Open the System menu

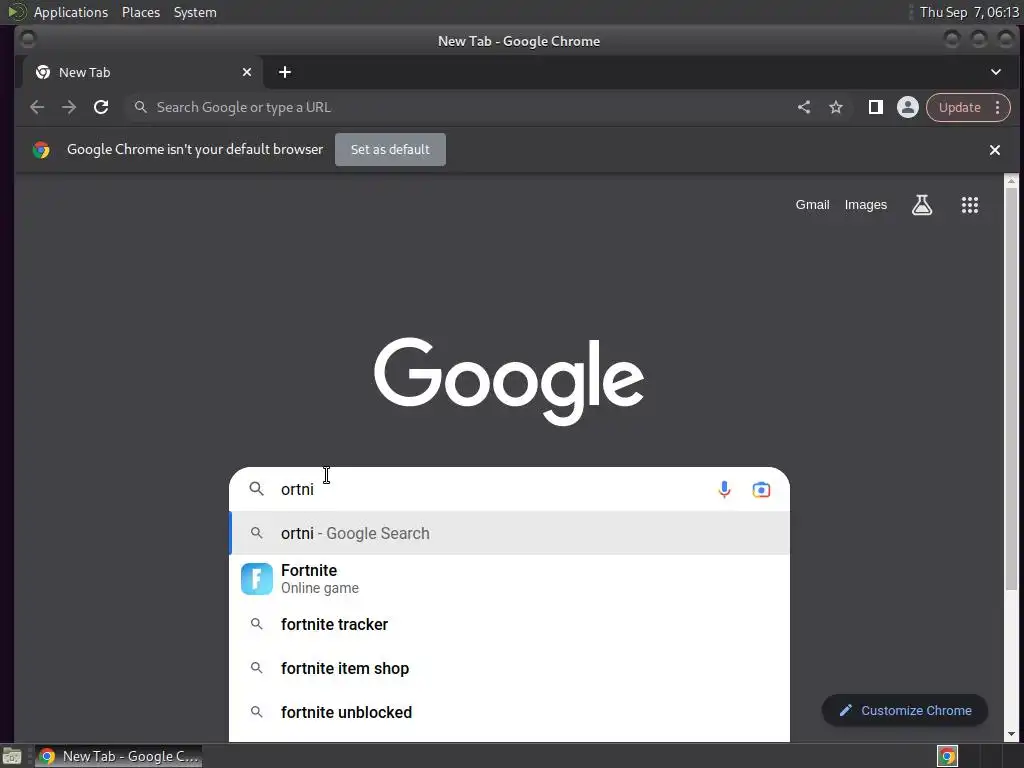click(195, 12)
